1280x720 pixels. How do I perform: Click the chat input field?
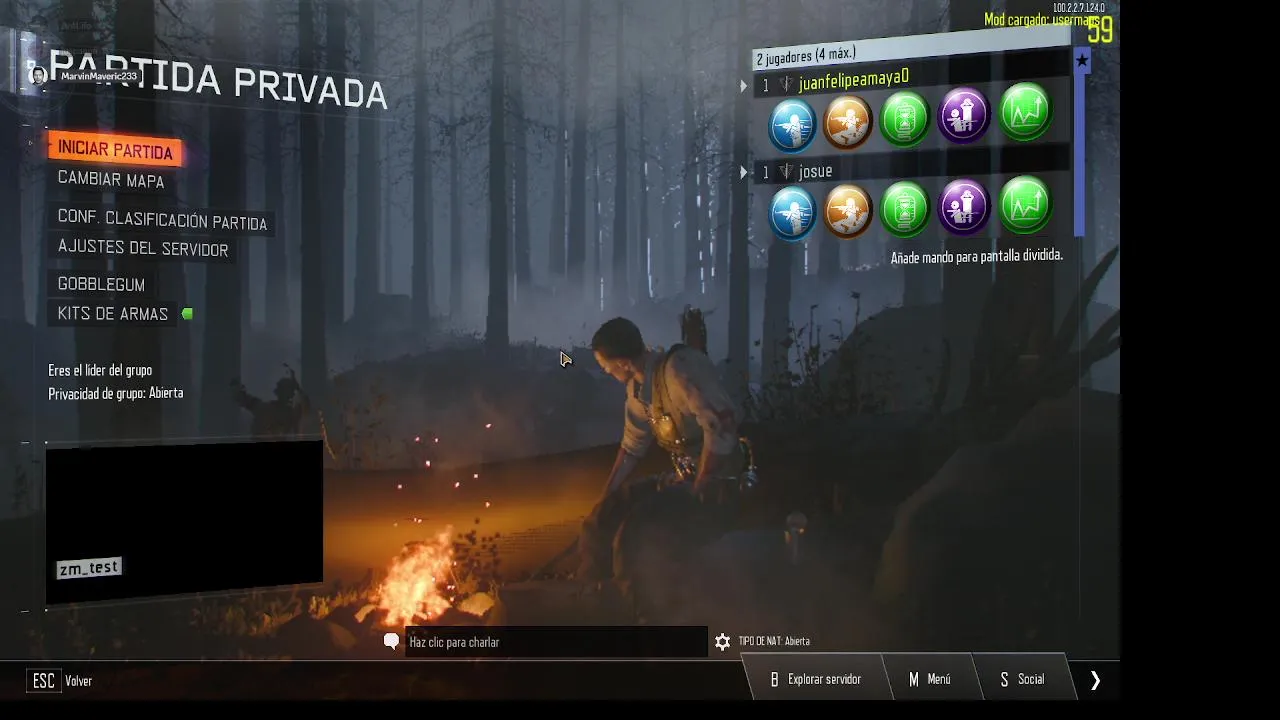point(556,642)
